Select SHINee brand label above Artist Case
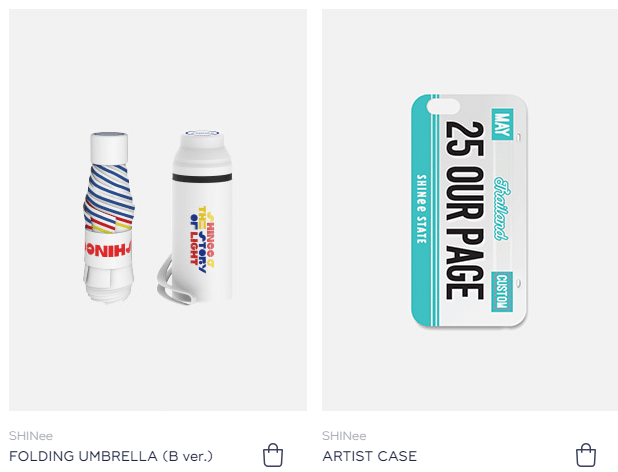This screenshot has width=618, height=472. (344, 436)
